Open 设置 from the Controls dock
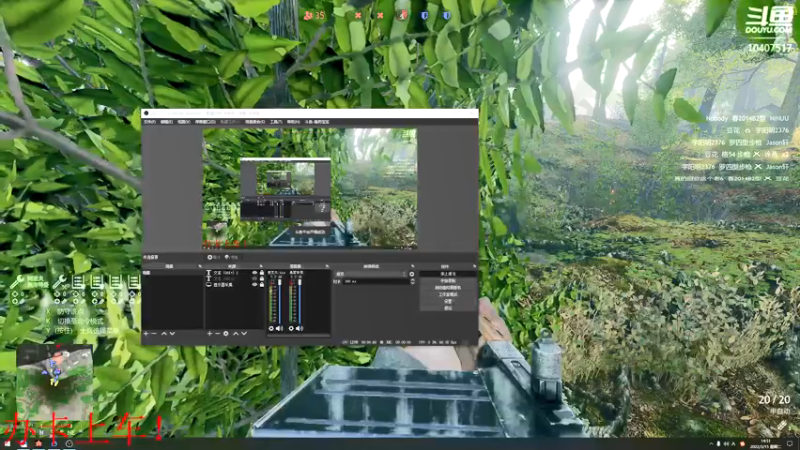800x450 pixels. [x=448, y=301]
